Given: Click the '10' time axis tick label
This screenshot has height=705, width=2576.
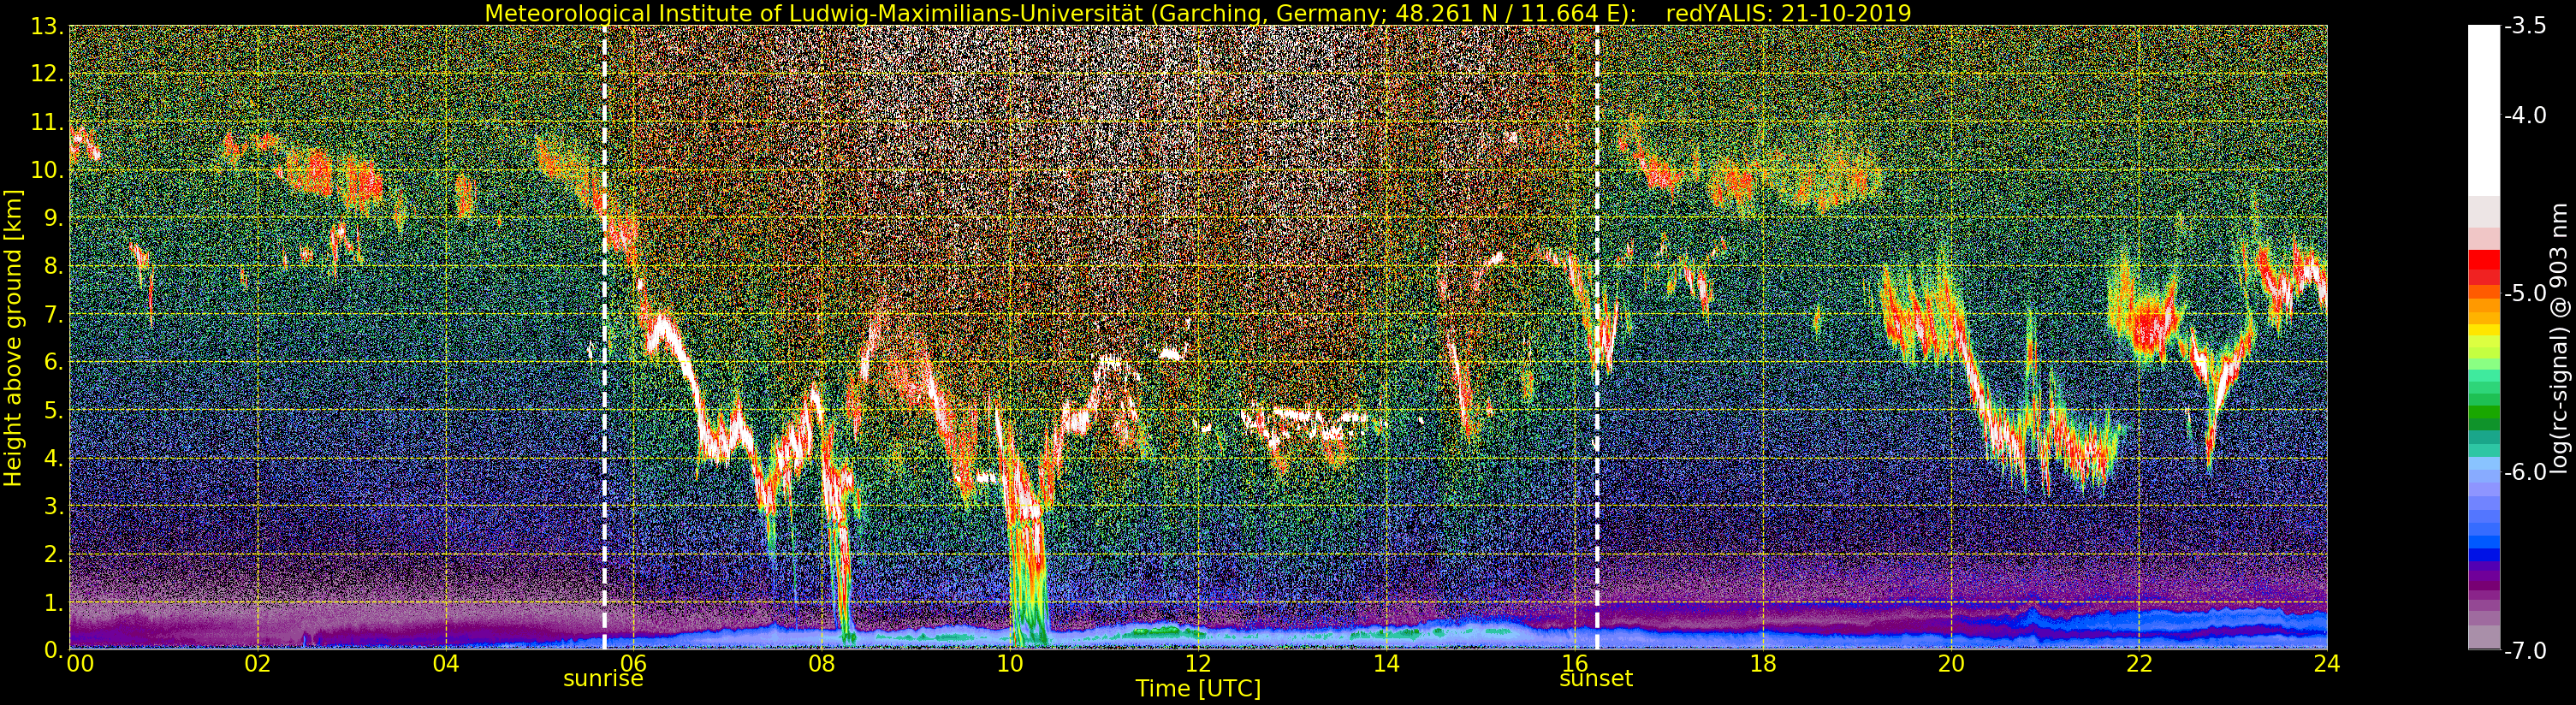Looking at the screenshot, I should point(1010,664).
